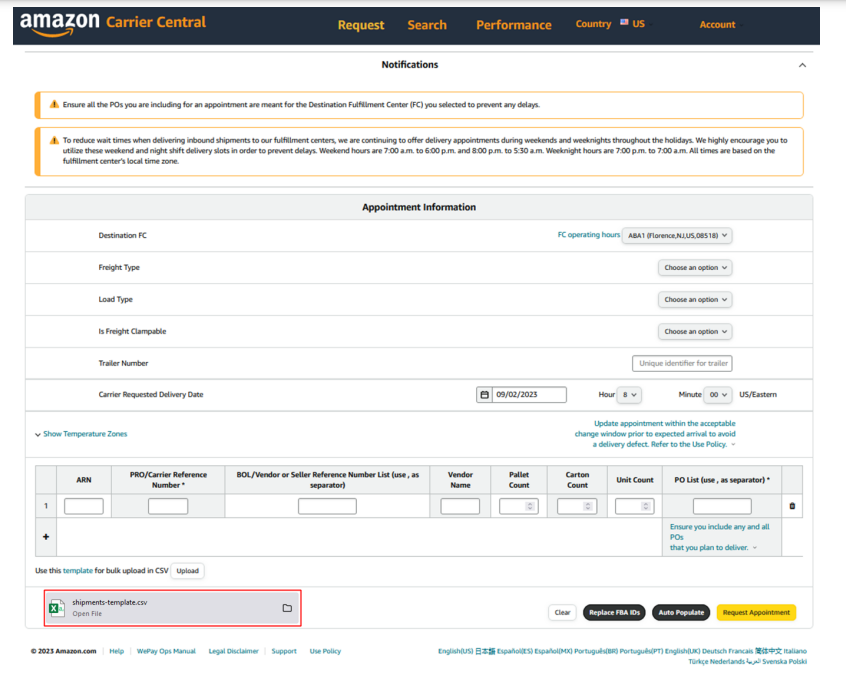
Task: Open the Performance menu
Action: coord(514,25)
